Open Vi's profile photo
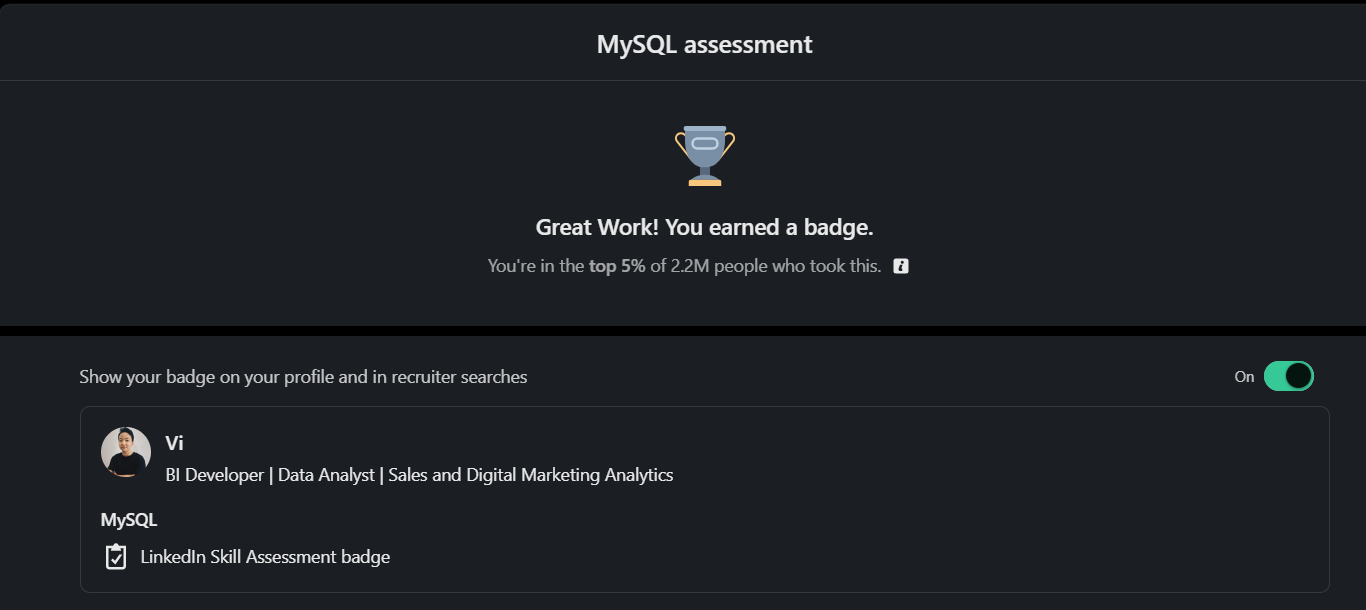The height and width of the screenshot is (610, 1366). tap(126, 452)
